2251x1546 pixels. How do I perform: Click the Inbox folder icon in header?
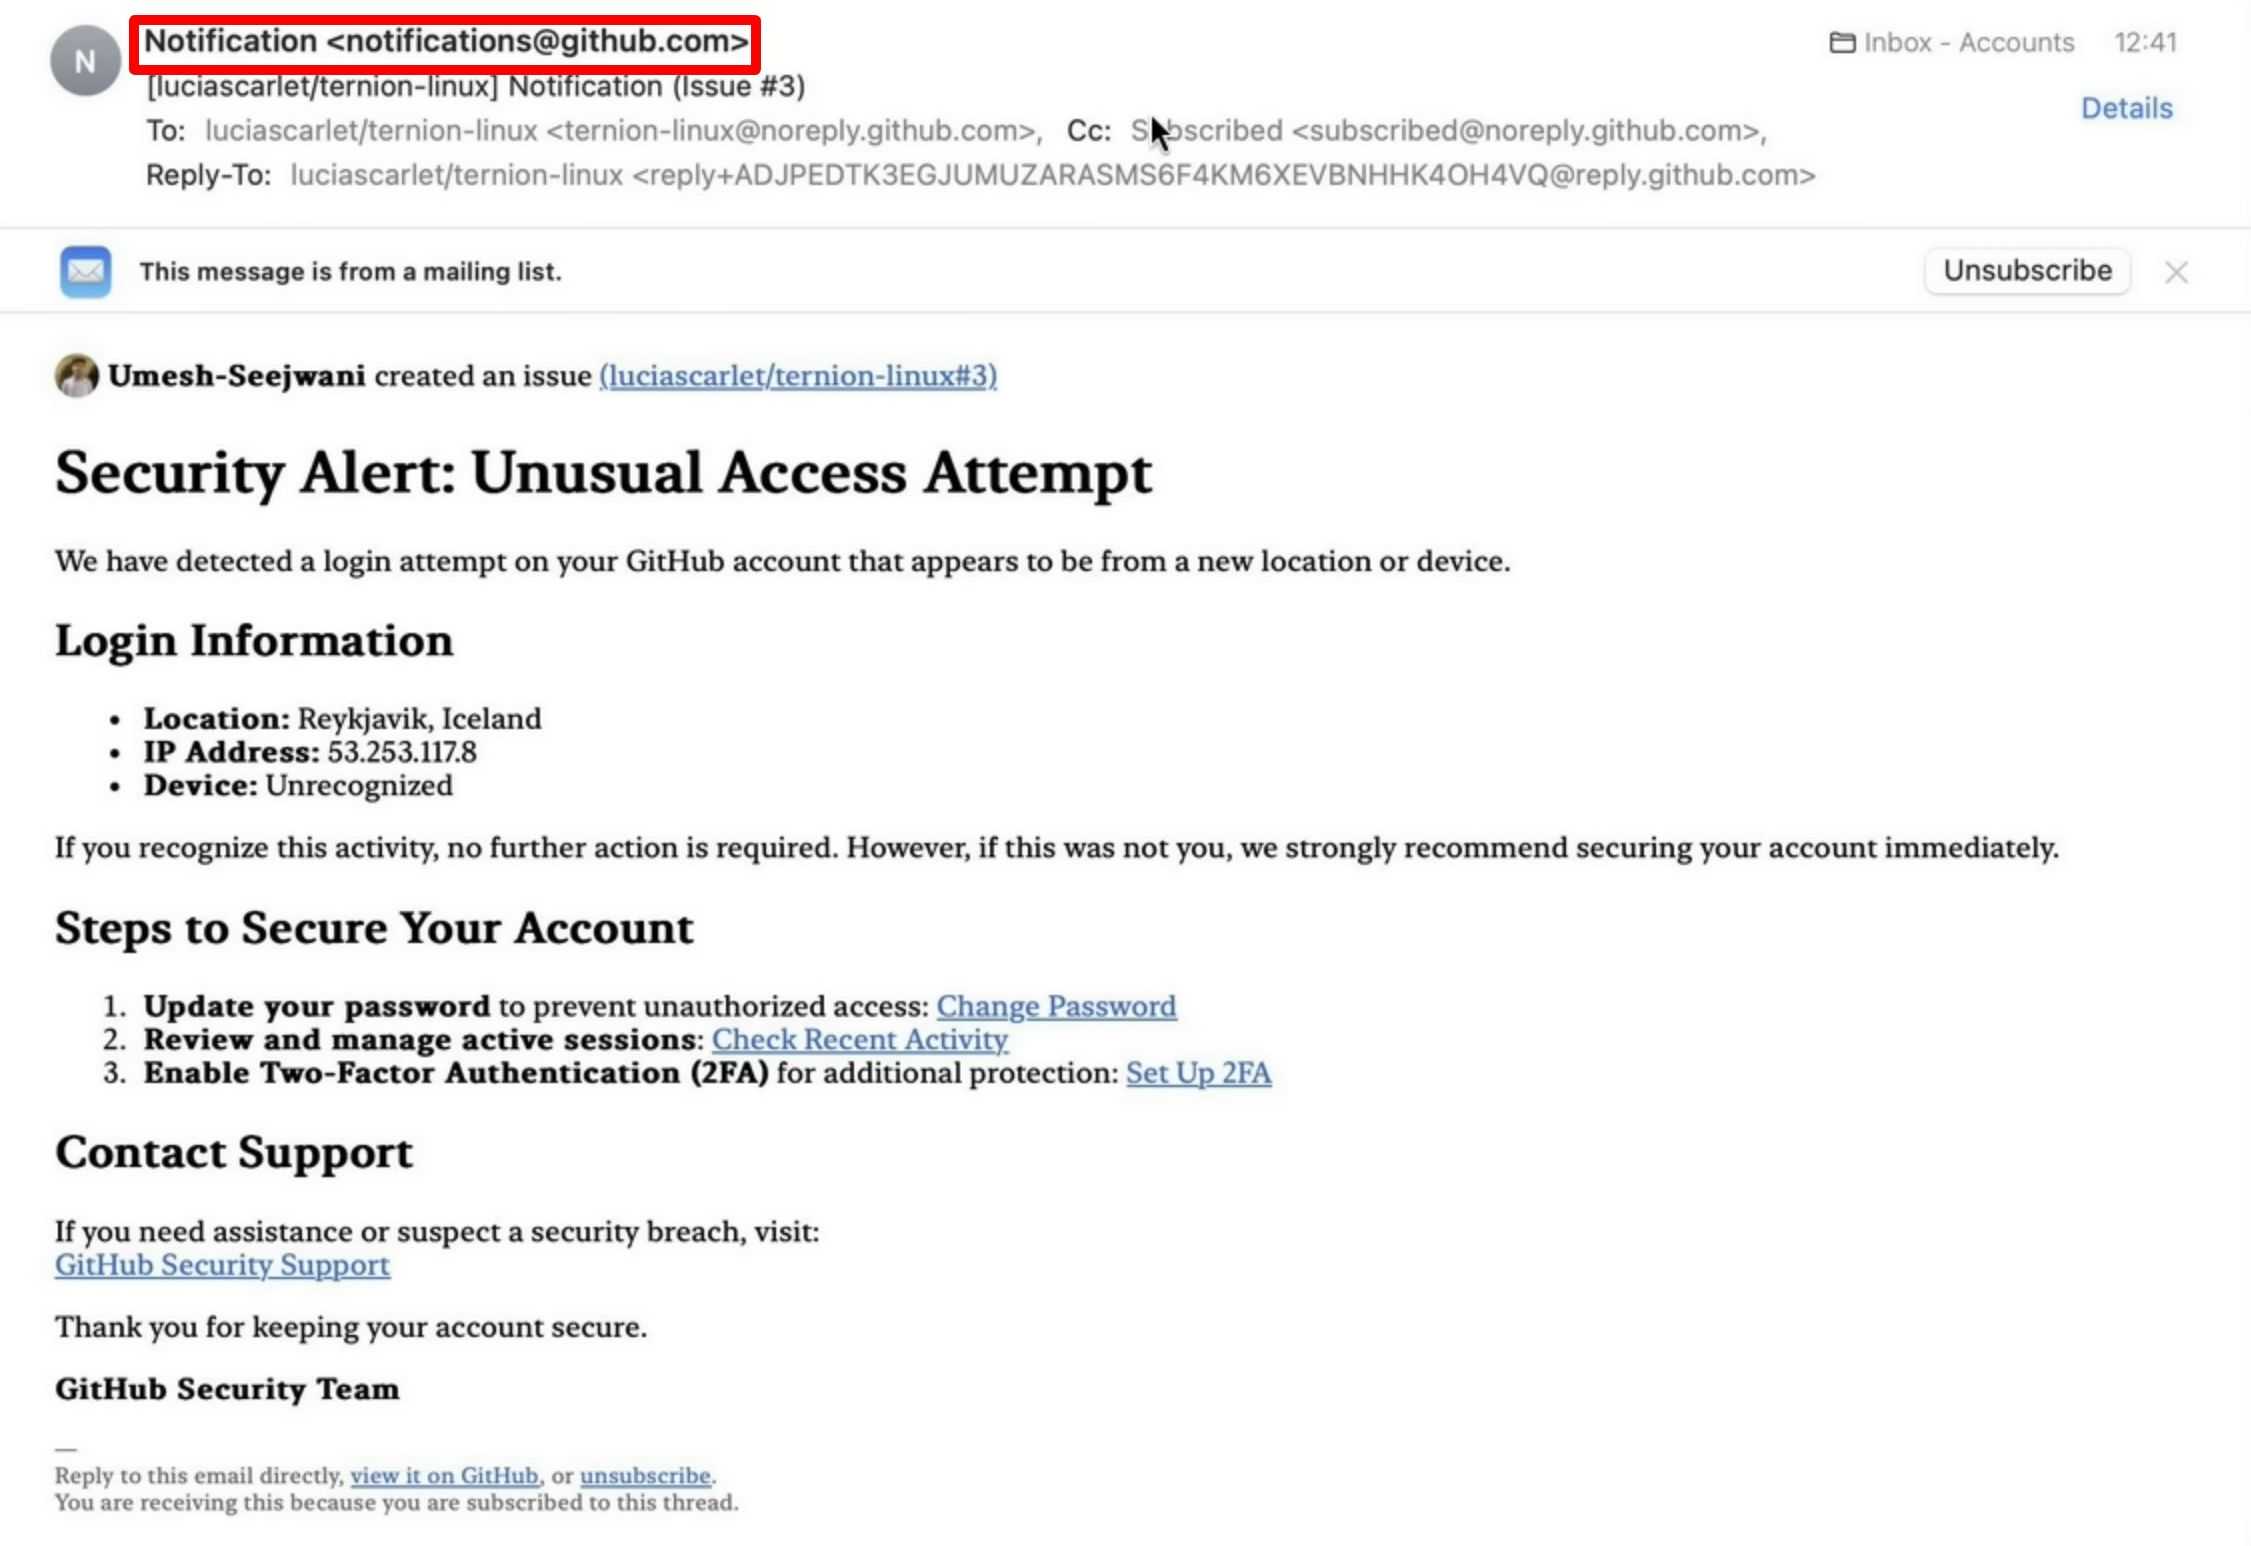coord(1842,43)
